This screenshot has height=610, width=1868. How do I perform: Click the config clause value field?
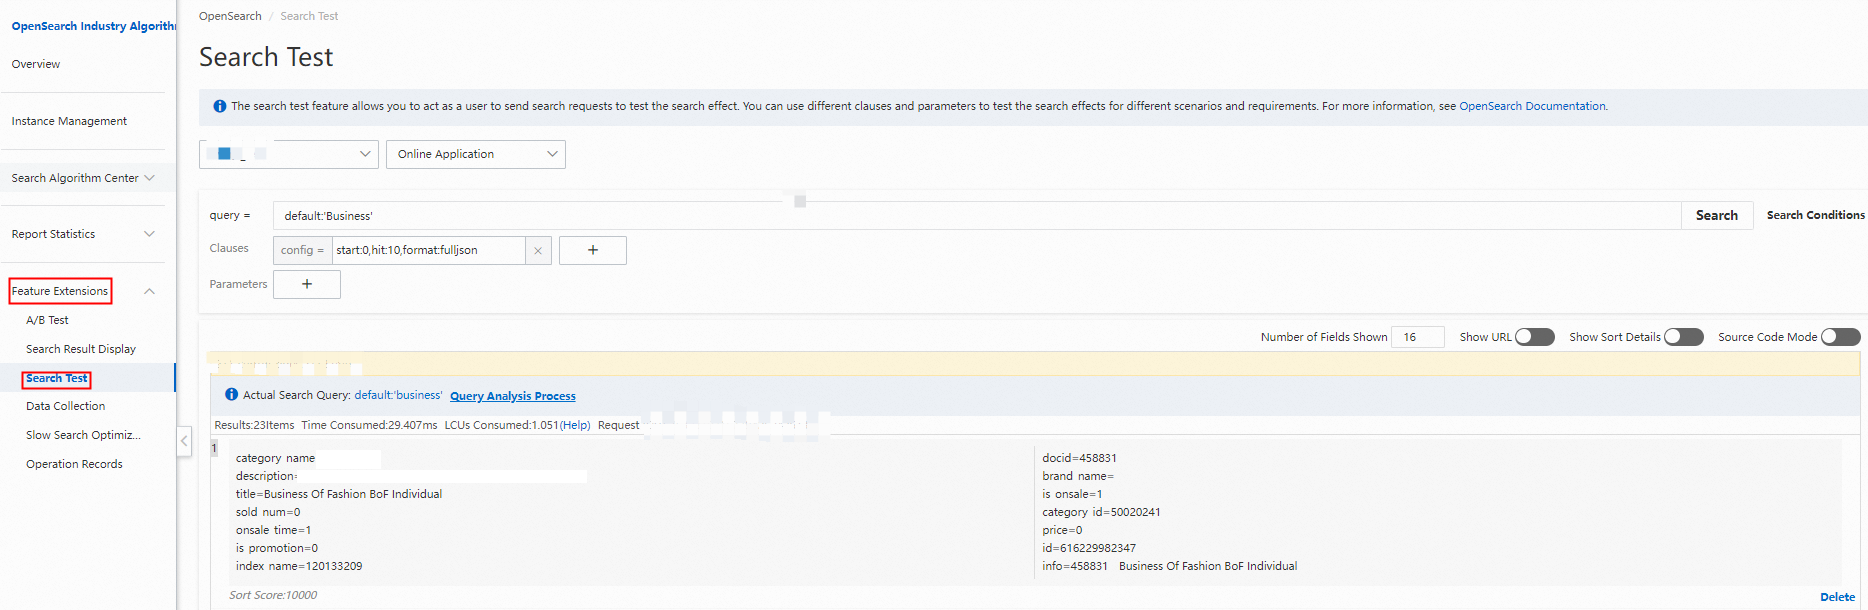point(429,250)
